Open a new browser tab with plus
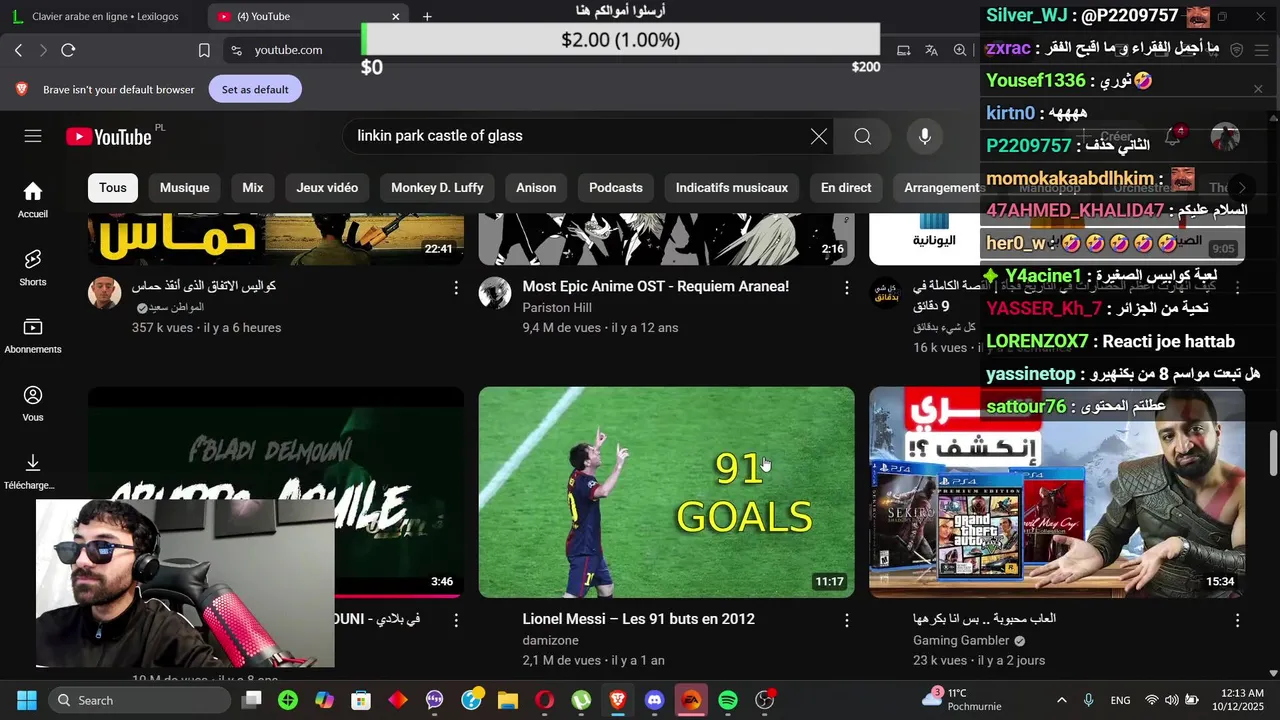The height and width of the screenshot is (720, 1280). 427,16
